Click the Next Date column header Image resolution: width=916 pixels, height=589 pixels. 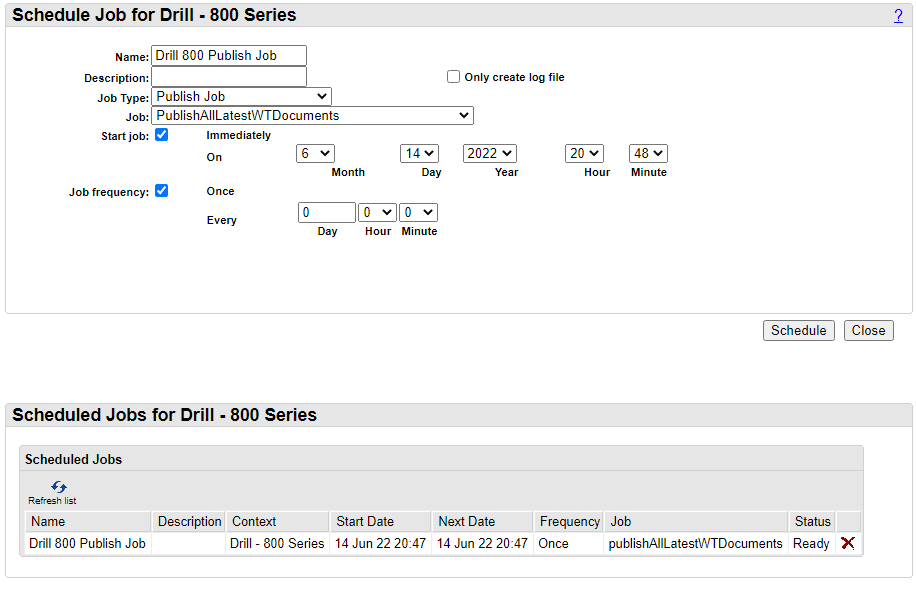tap(483, 522)
